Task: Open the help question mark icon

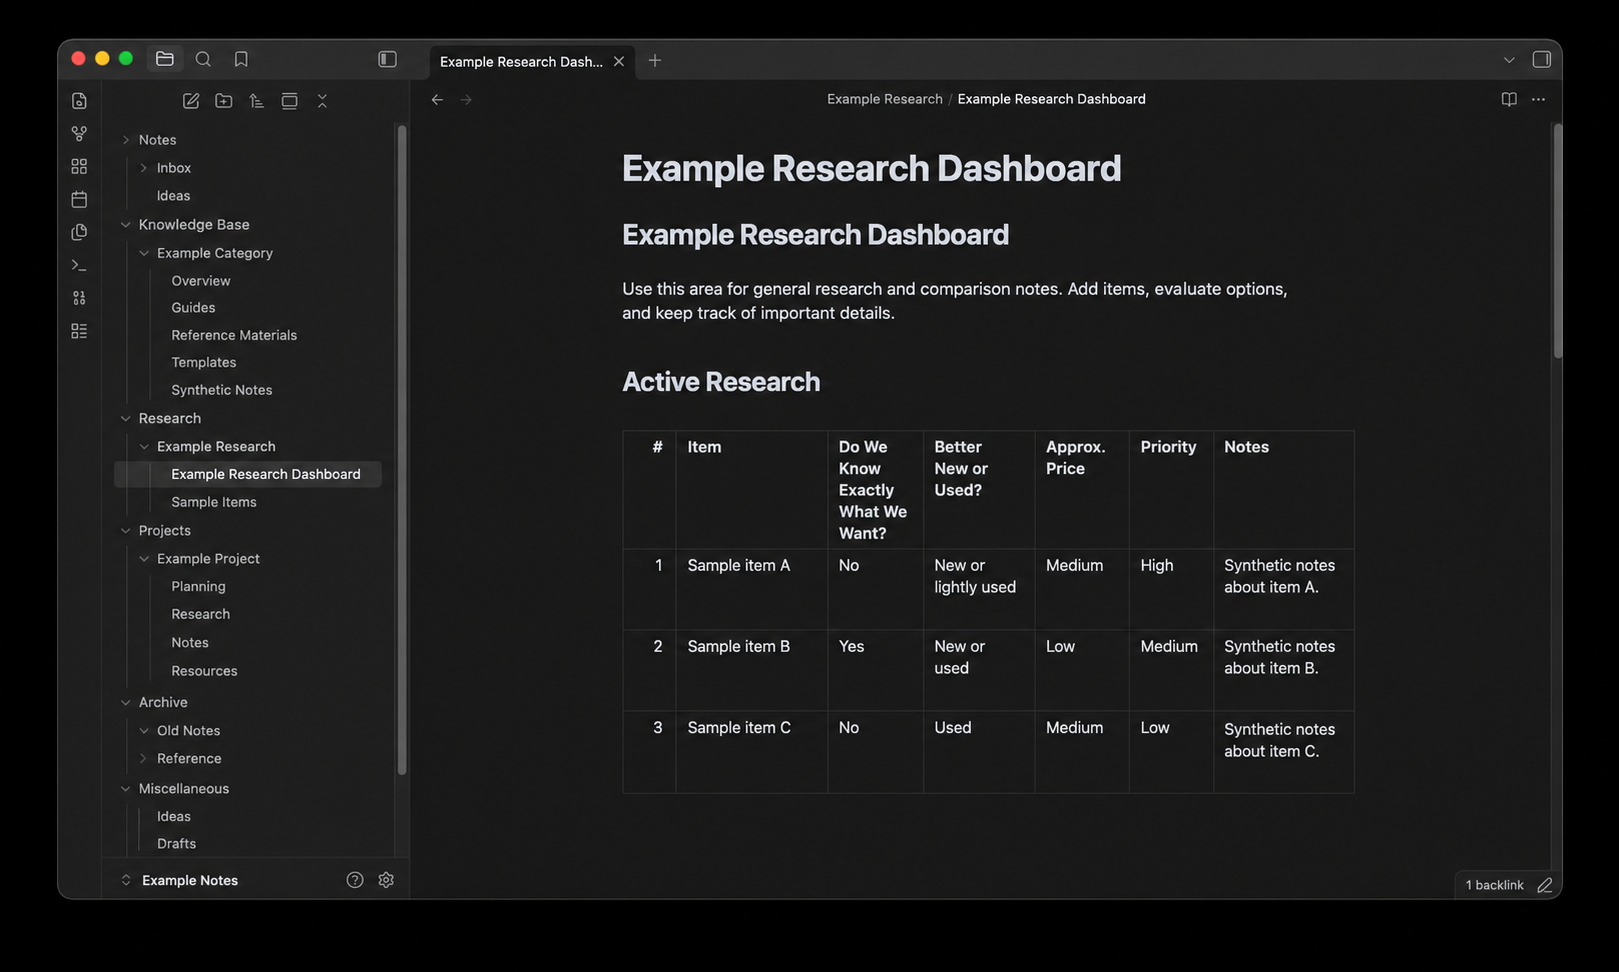Action: (355, 880)
